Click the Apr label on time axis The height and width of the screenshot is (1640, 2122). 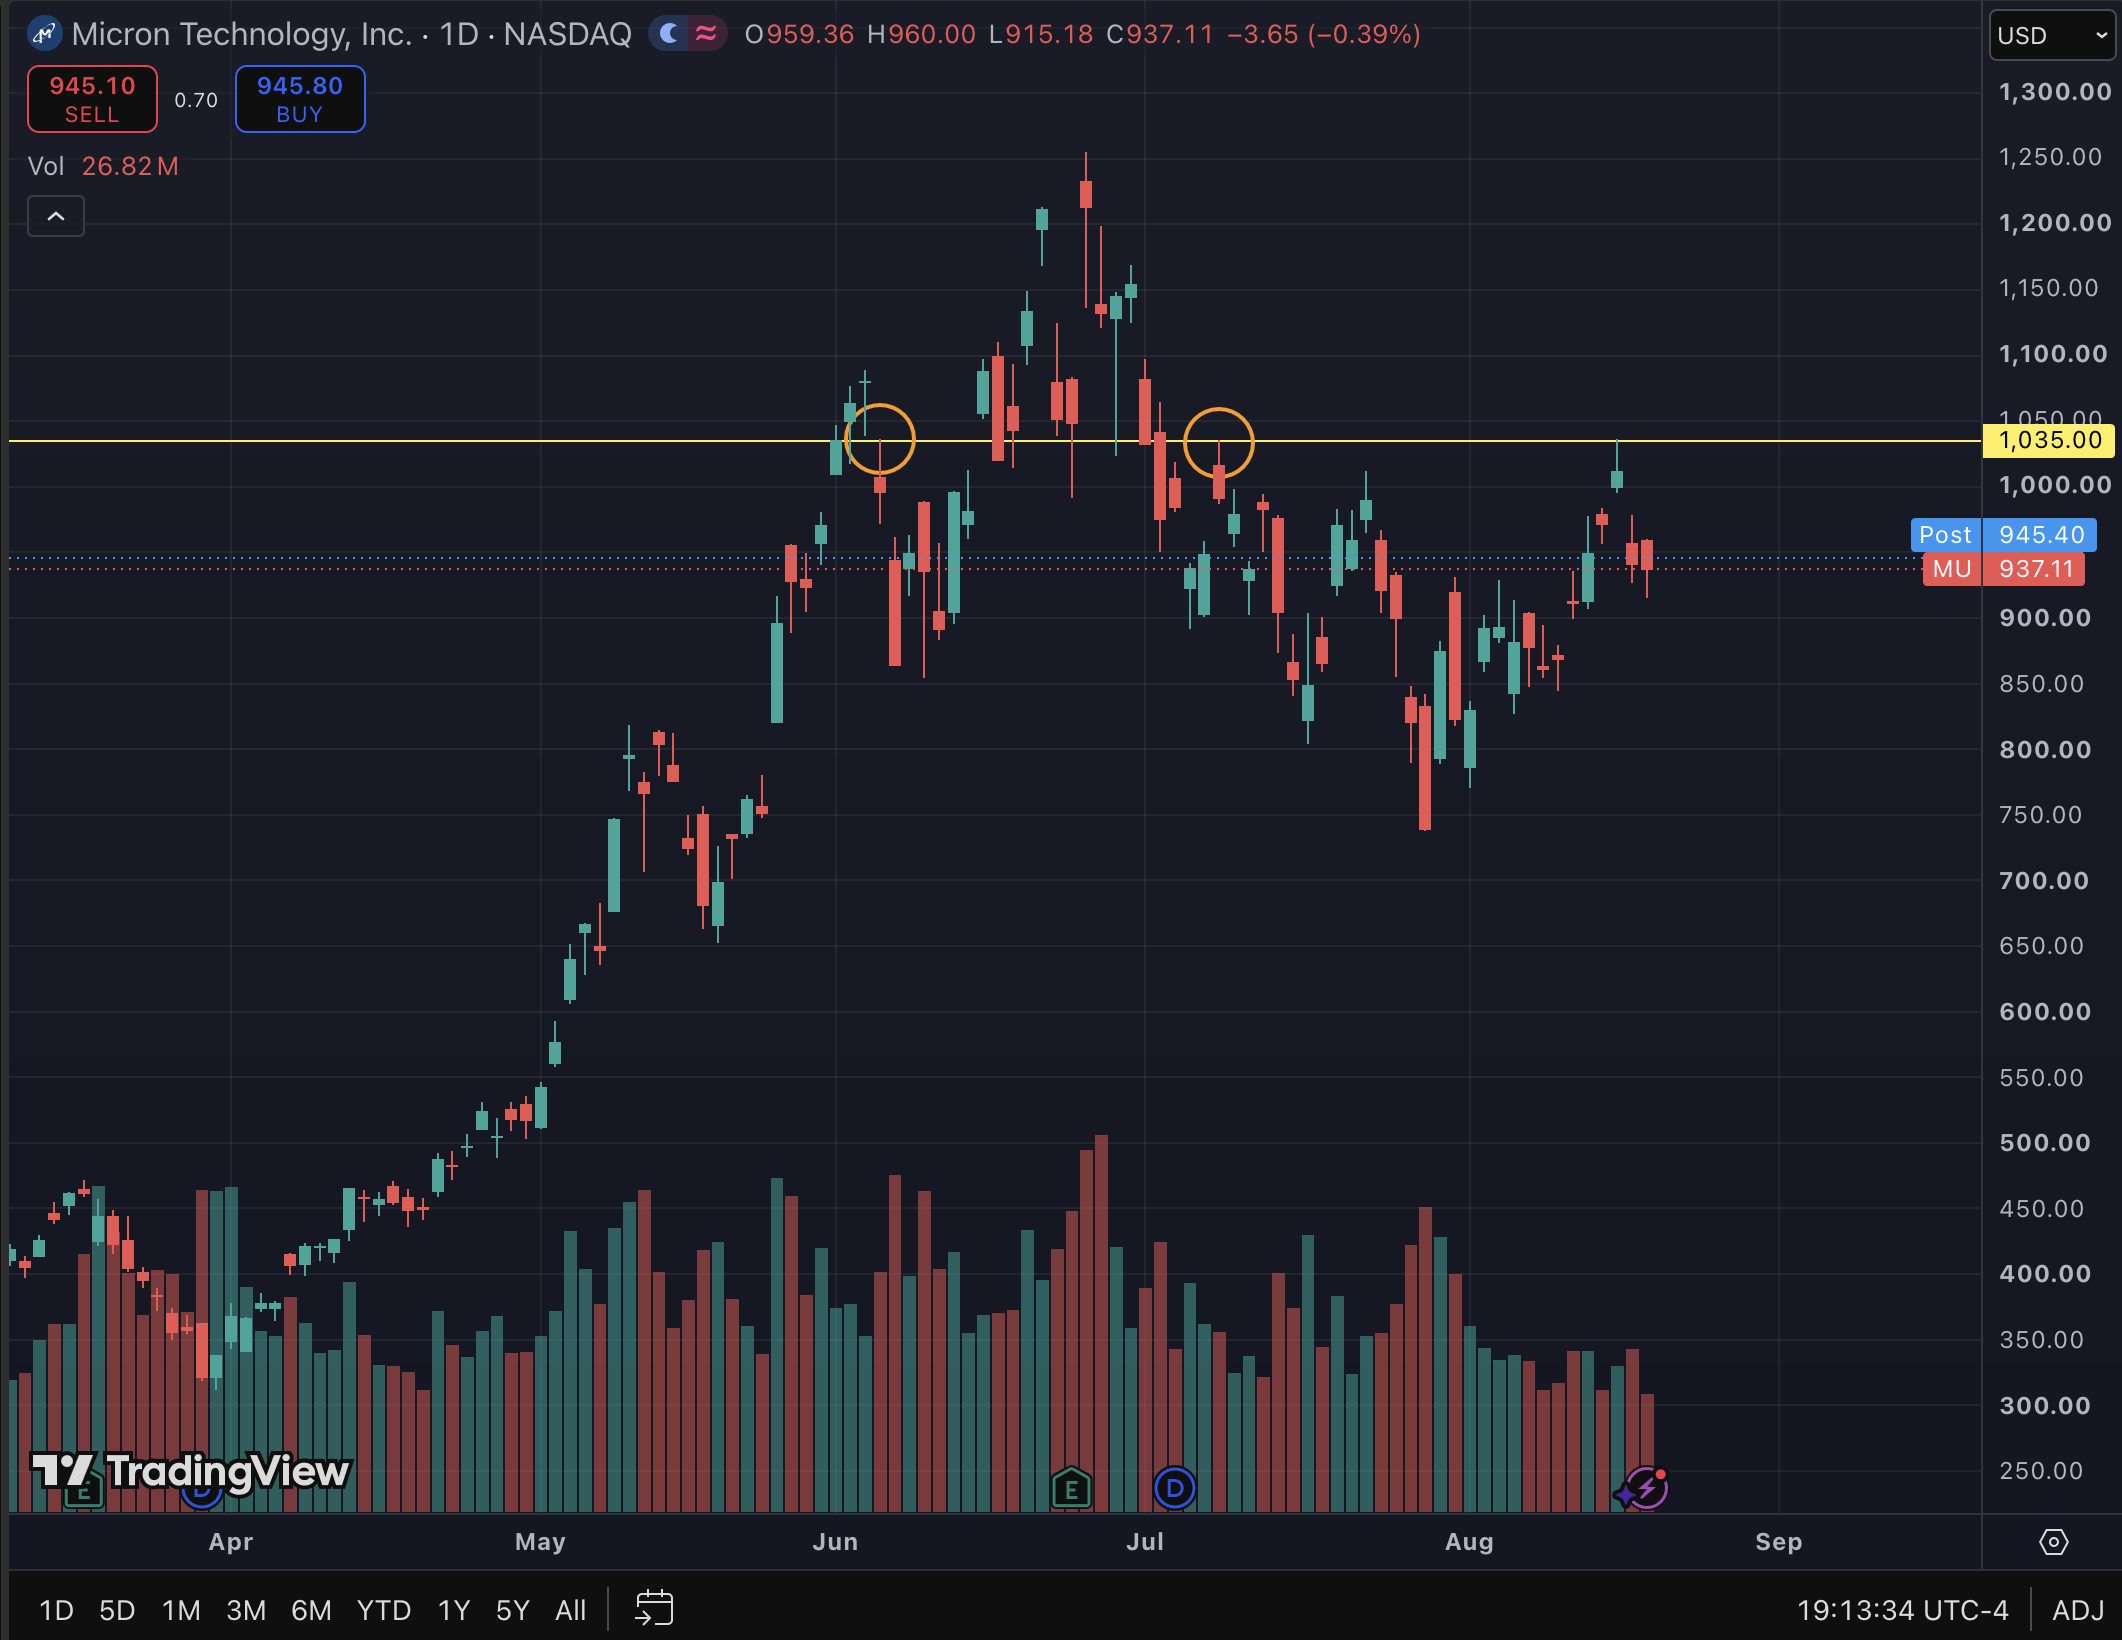231,1542
